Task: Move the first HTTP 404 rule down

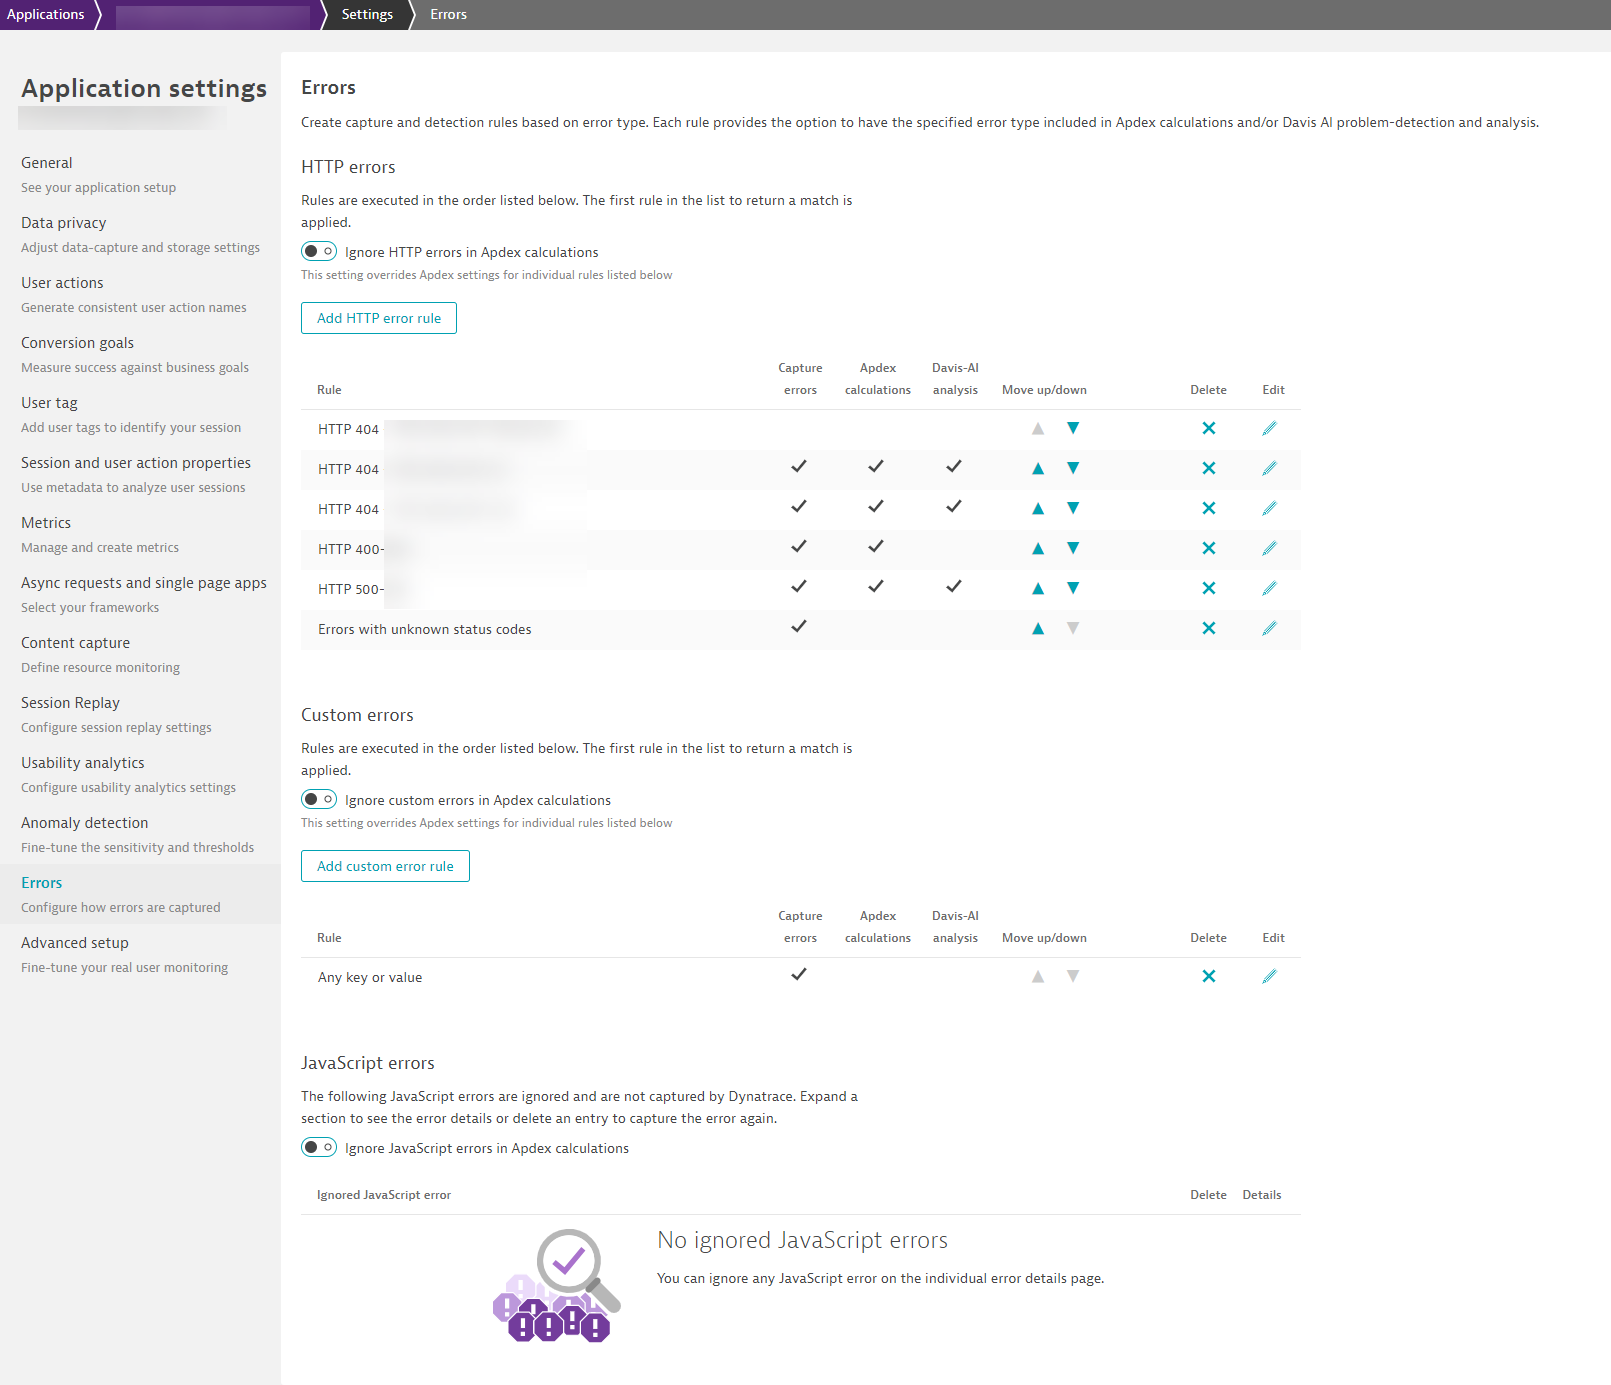Action: tap(1073, 428)
